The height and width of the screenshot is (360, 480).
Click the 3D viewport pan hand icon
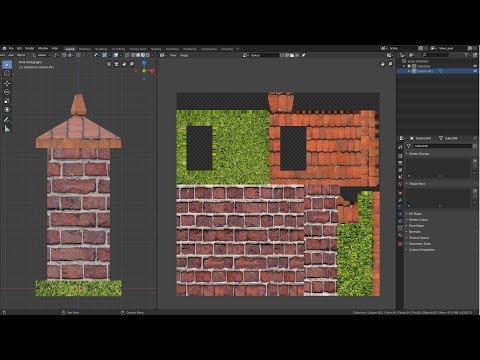(124, 64)
